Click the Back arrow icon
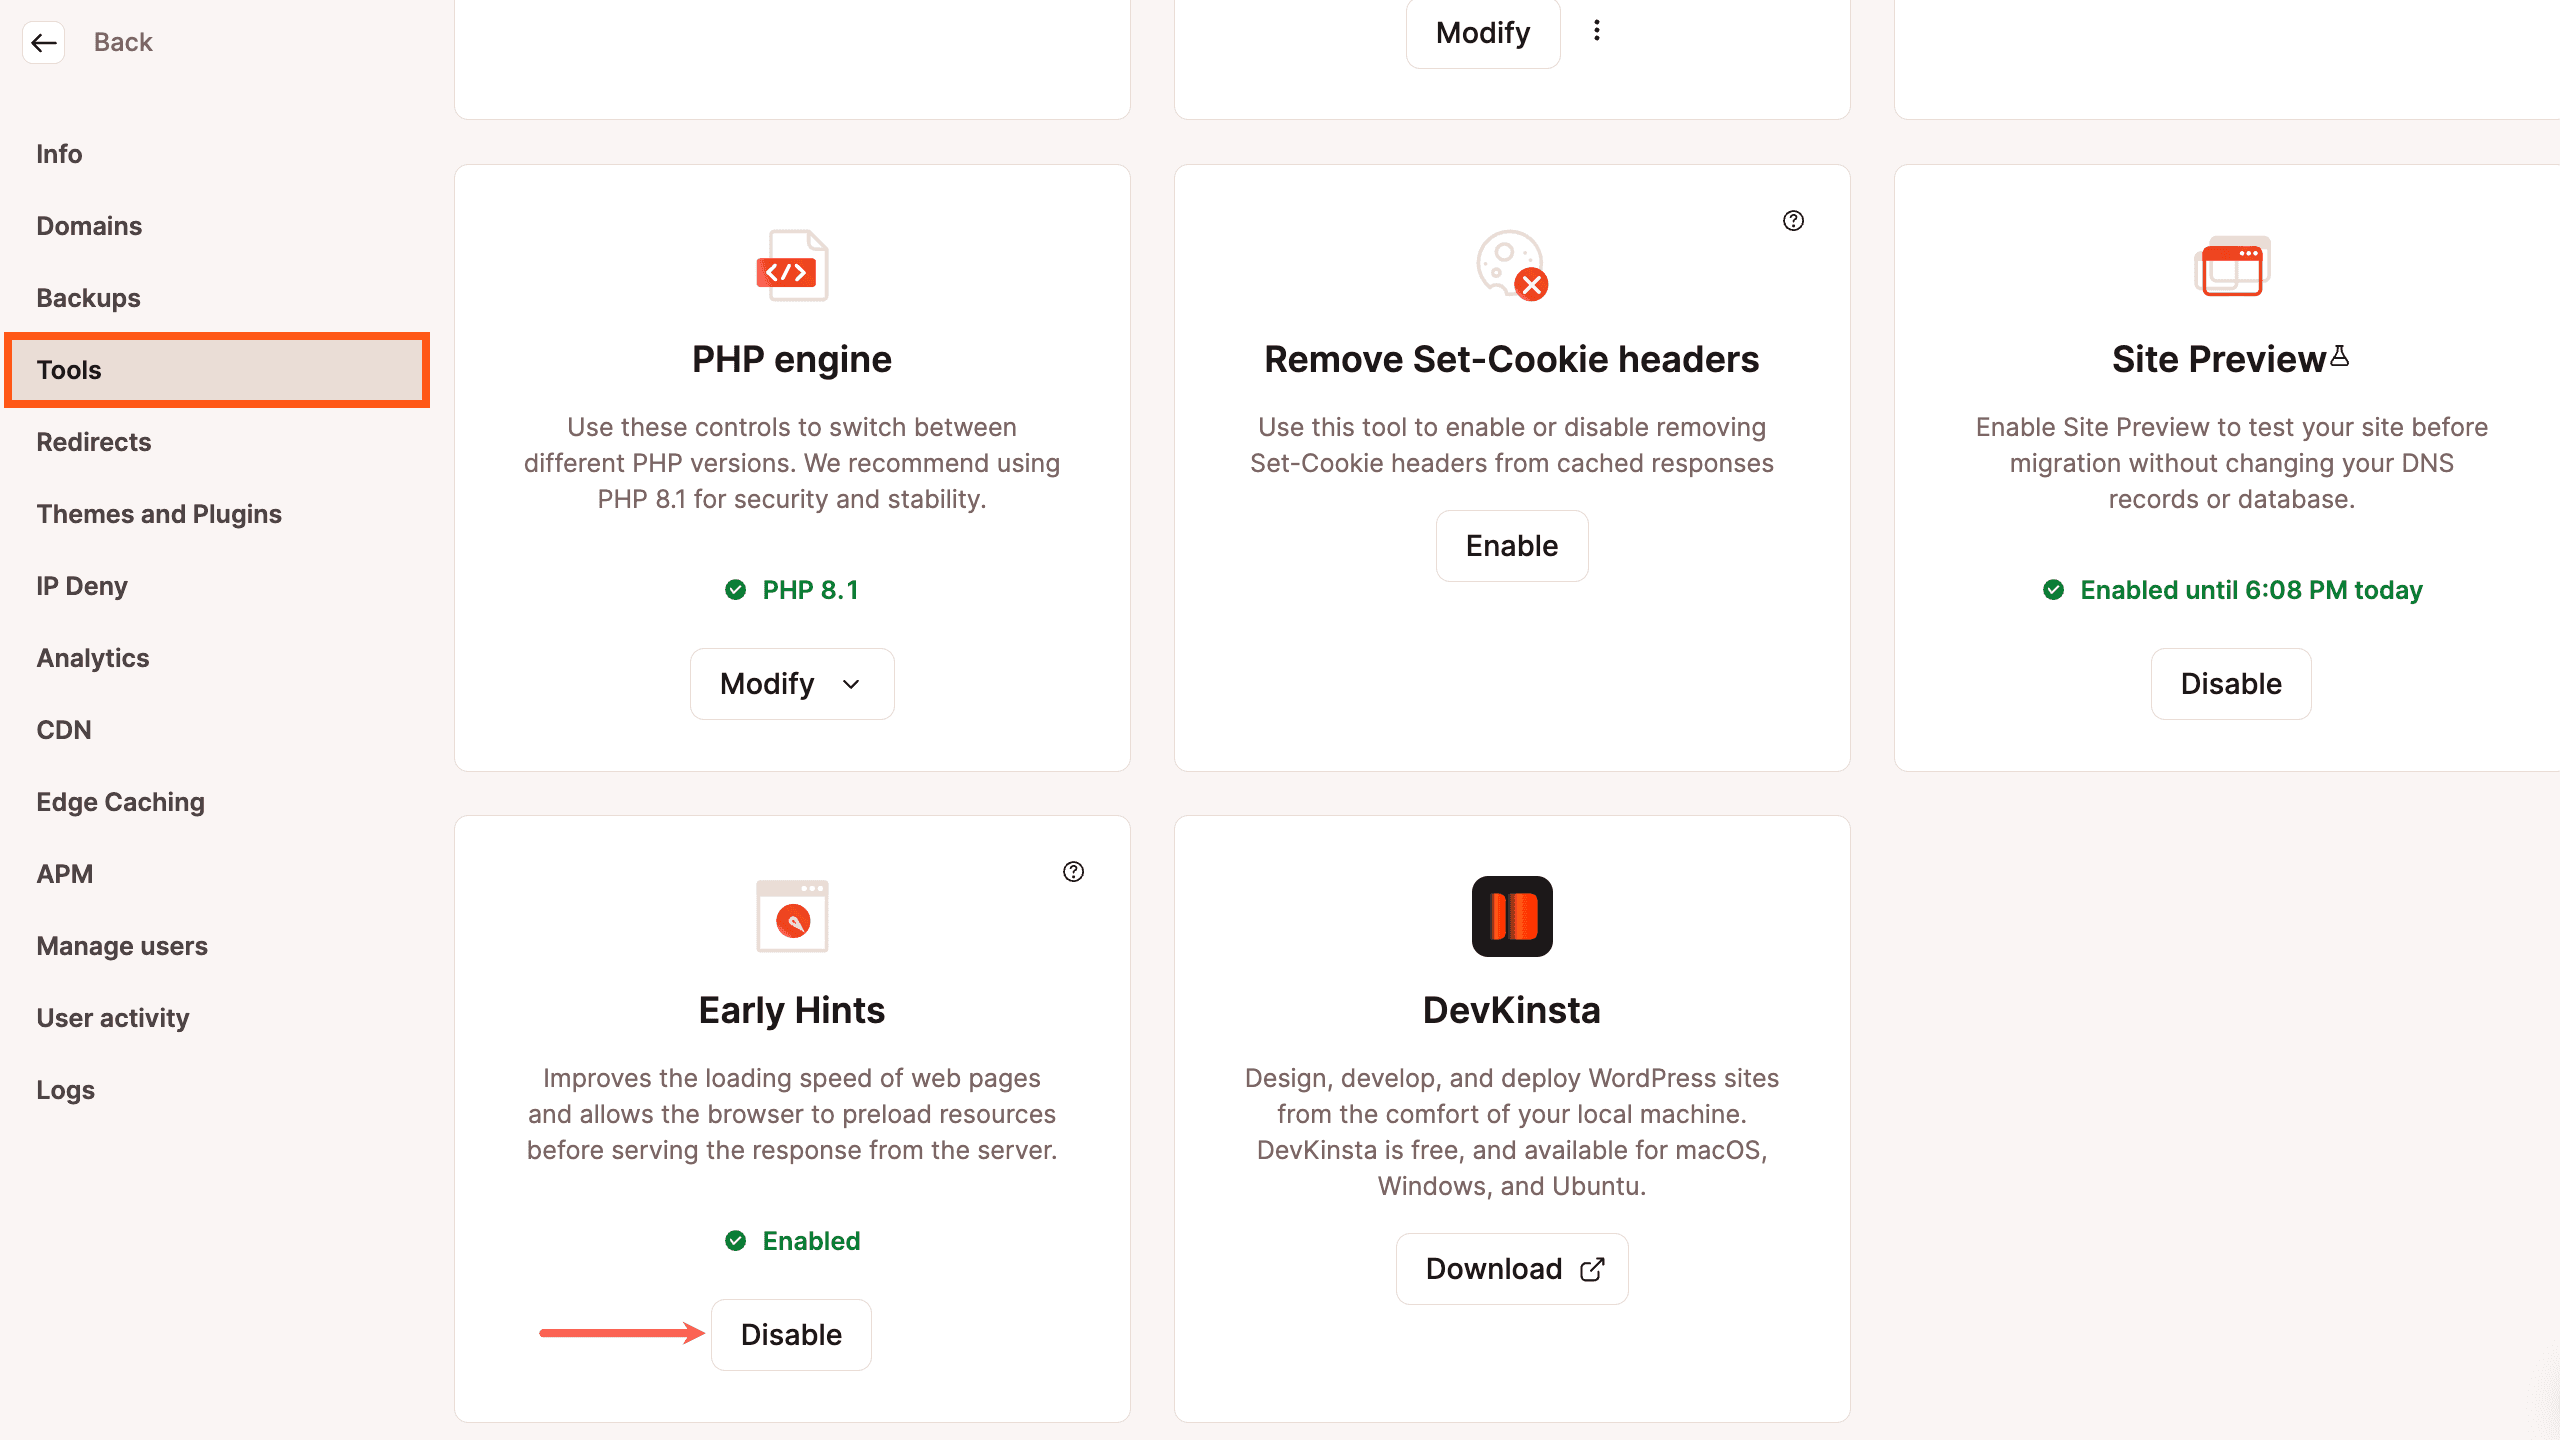The height and width of the screenshot is (1440, 2560). (42, 40)
